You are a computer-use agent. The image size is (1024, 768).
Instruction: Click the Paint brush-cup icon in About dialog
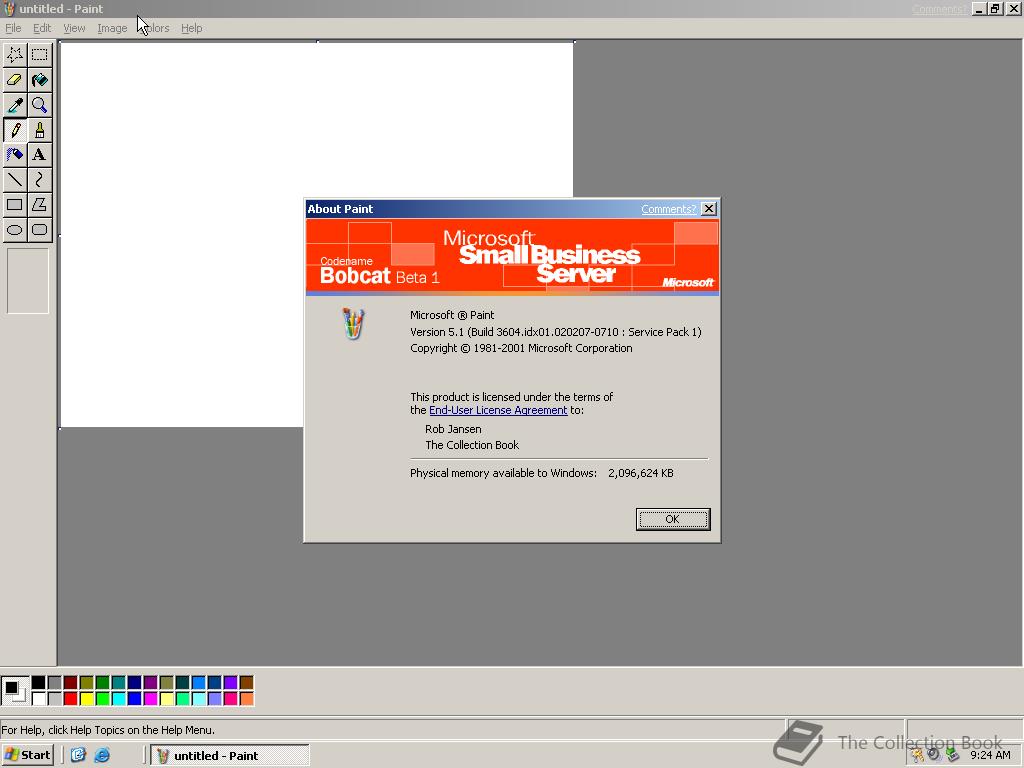353,324
